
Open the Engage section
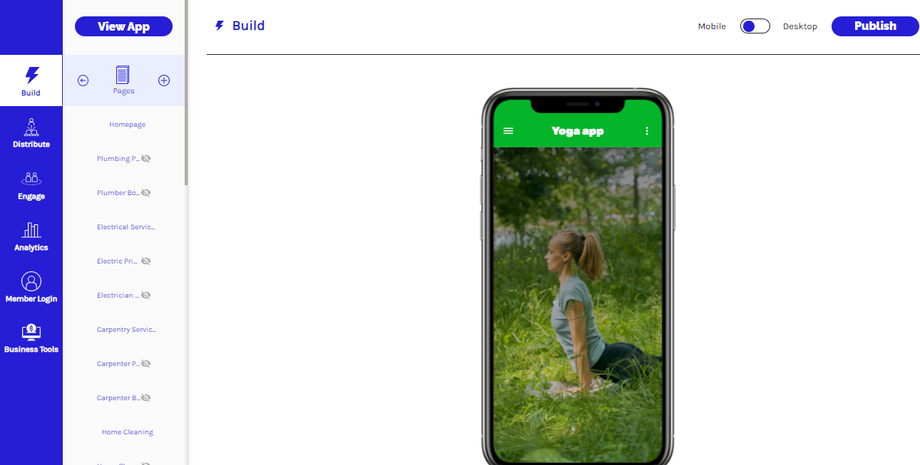pos(31,185)
